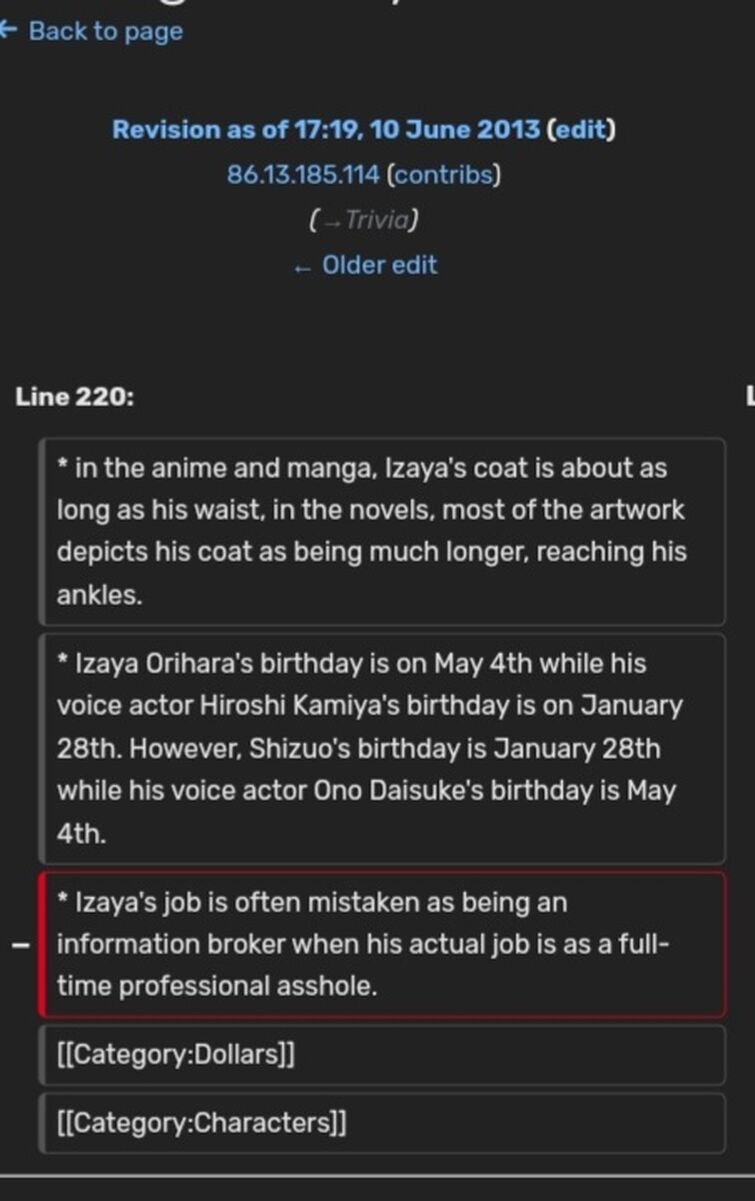The width and height of the screenshot is (755, 1201).
Task: Click the paragraph about Izaya's coat length
Action: [382, 532]
